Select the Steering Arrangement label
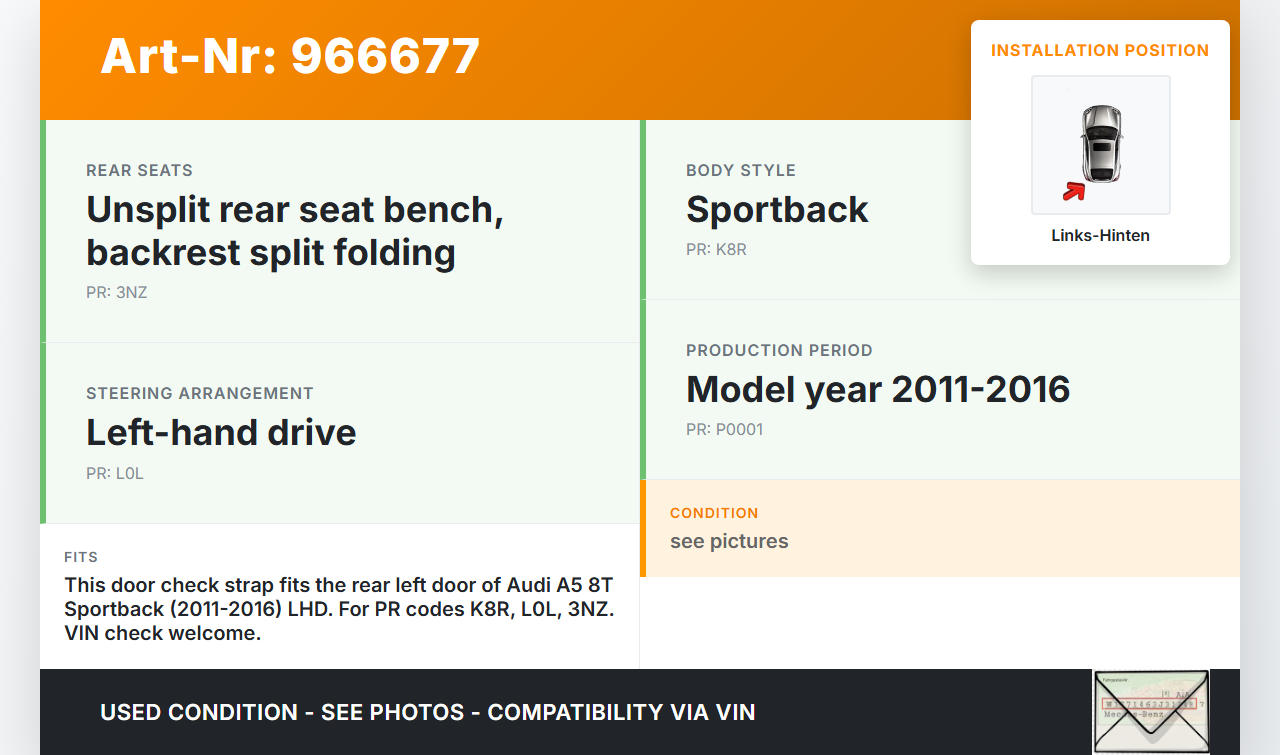 (200, 394)
